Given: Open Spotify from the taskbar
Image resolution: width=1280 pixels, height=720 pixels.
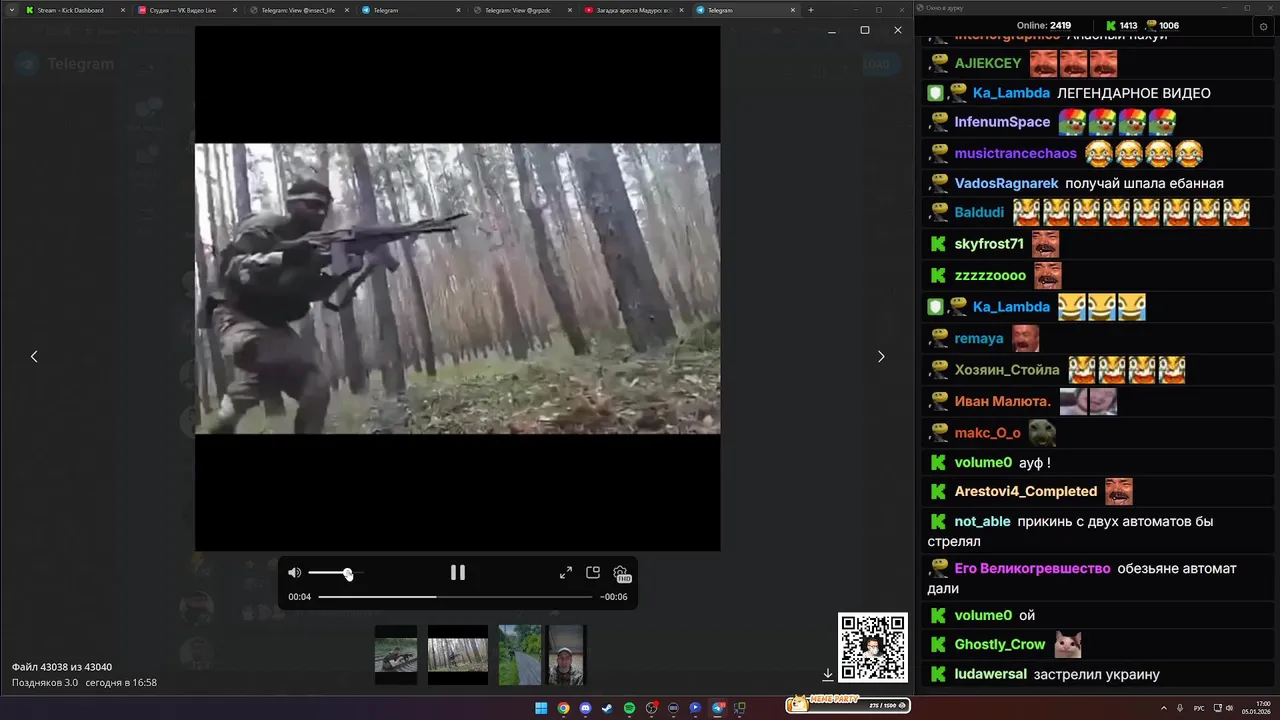Looking at the screenshot, I should (x=629, y=708).
